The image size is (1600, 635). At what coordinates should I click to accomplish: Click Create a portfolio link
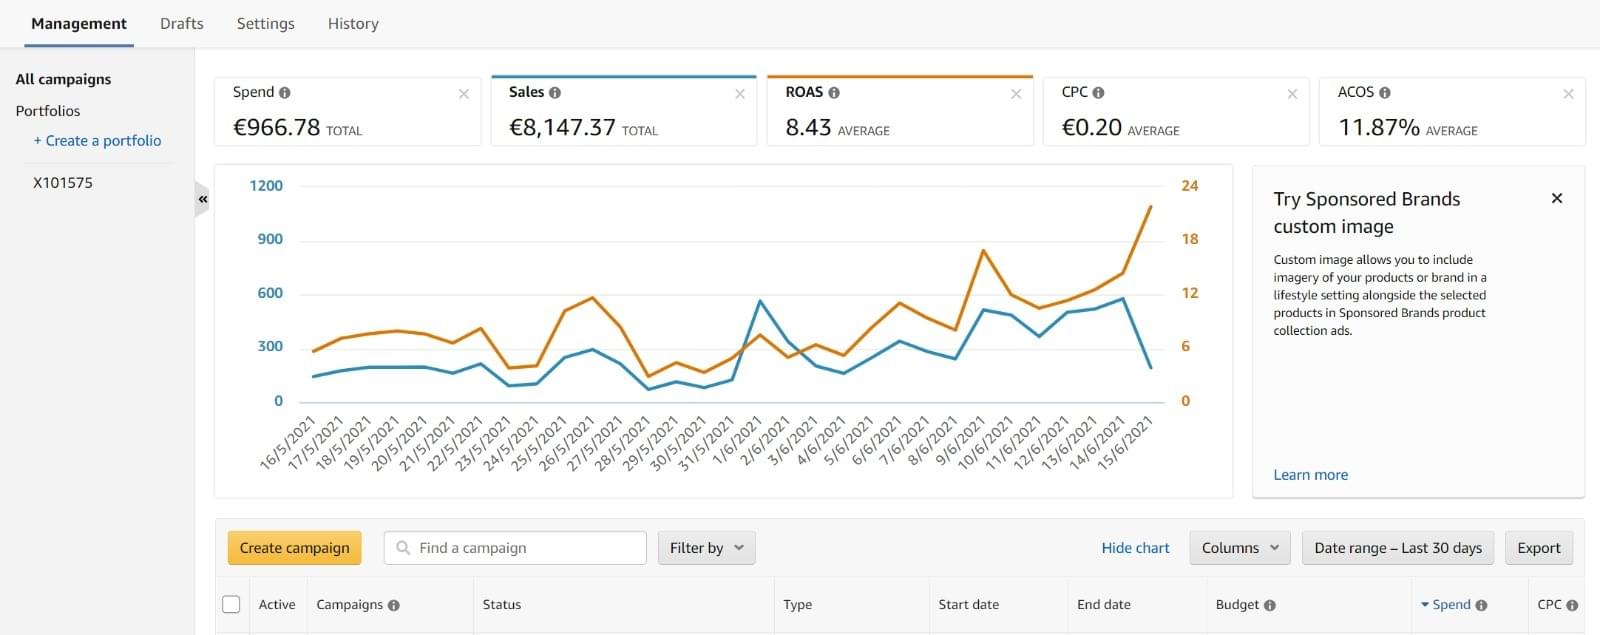[98, 141]
